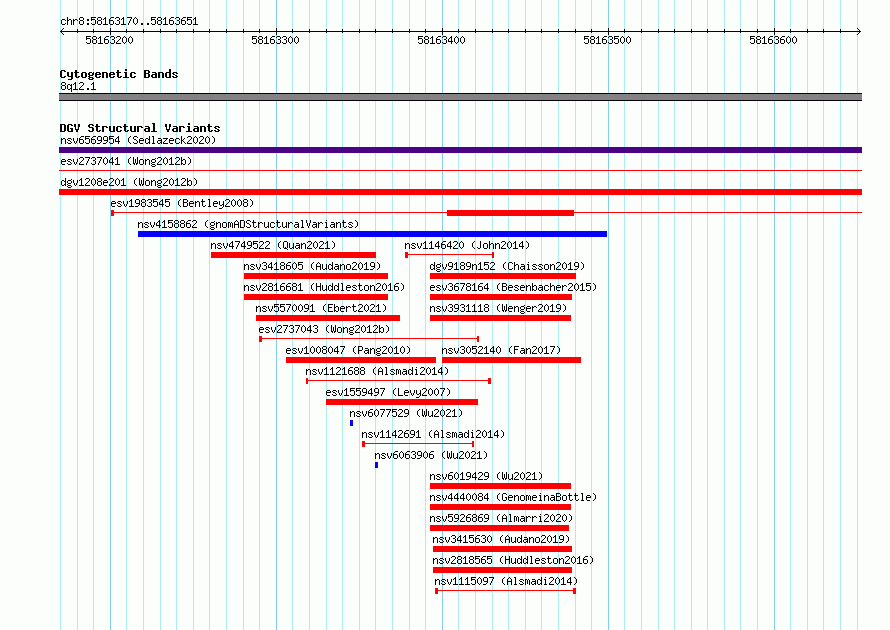Screen dimensions: 890x630
Task: Open nsv2818565 (Huddleston2016) label
Action: [513, 560]
